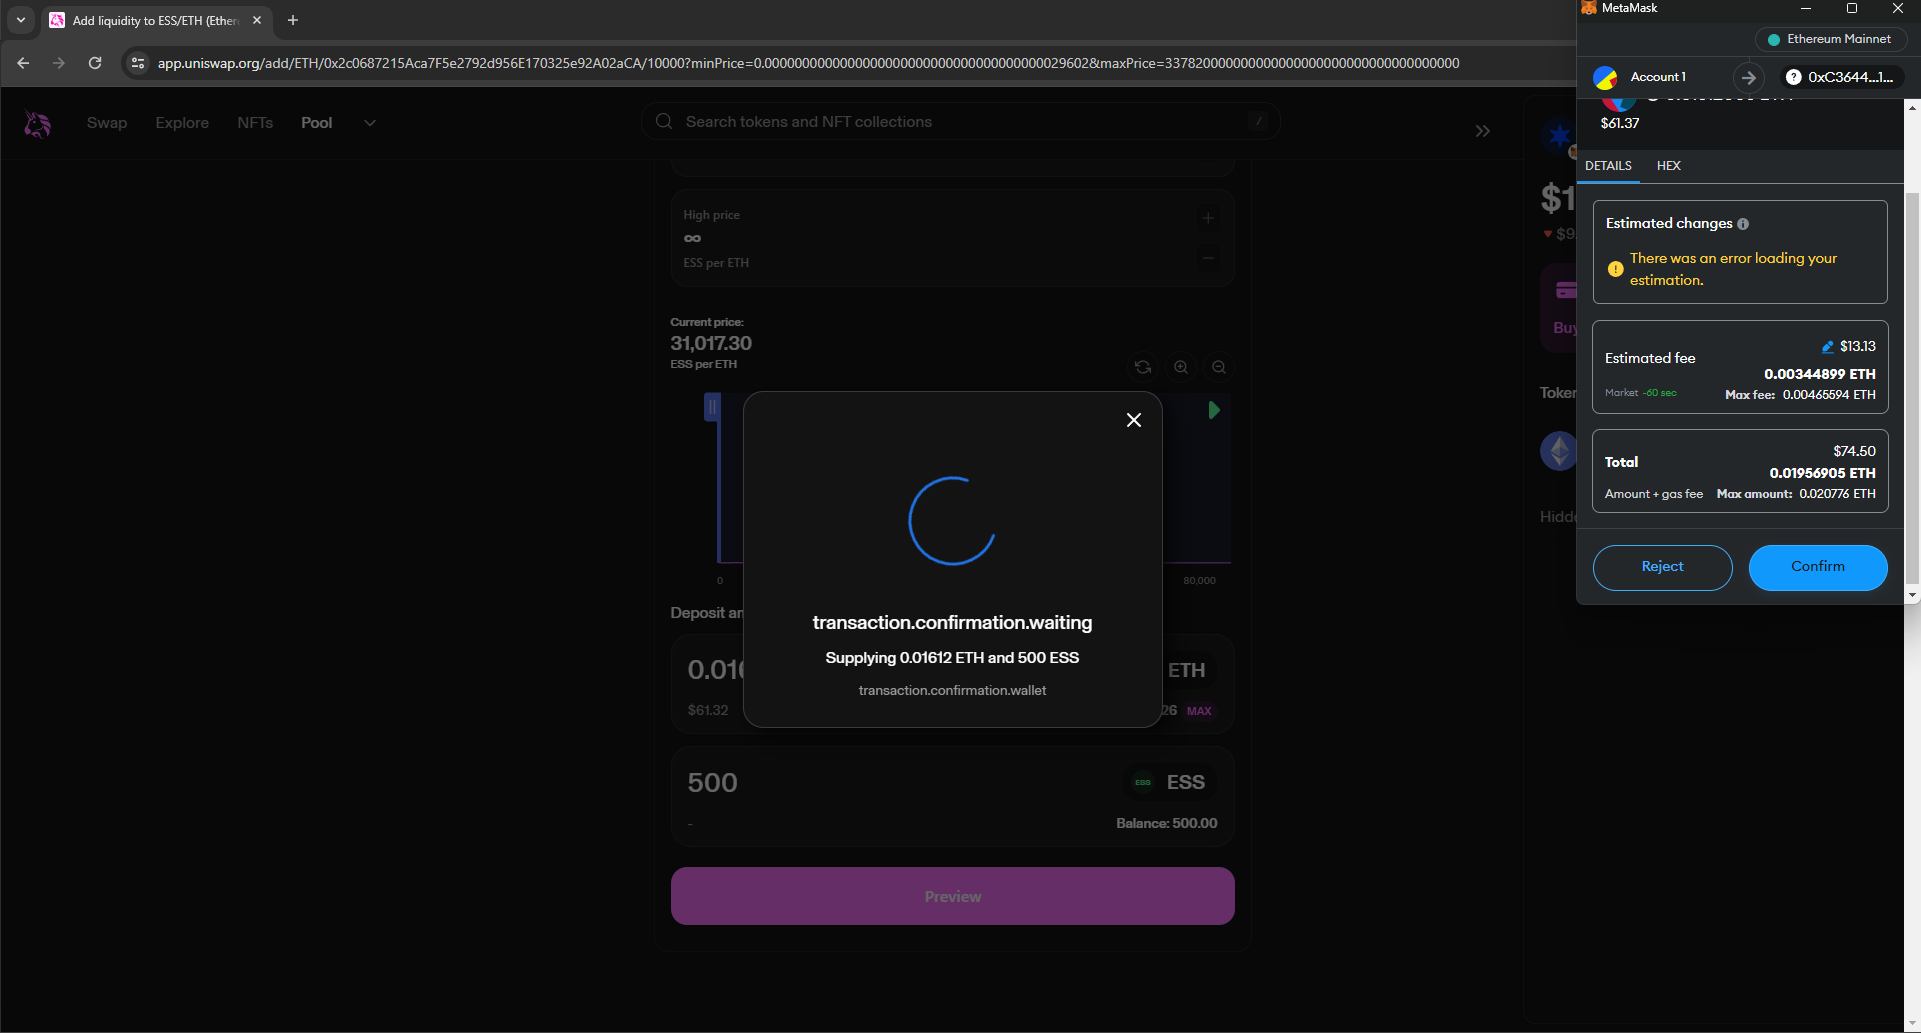Open the Swap navigation item

point(107,123)
